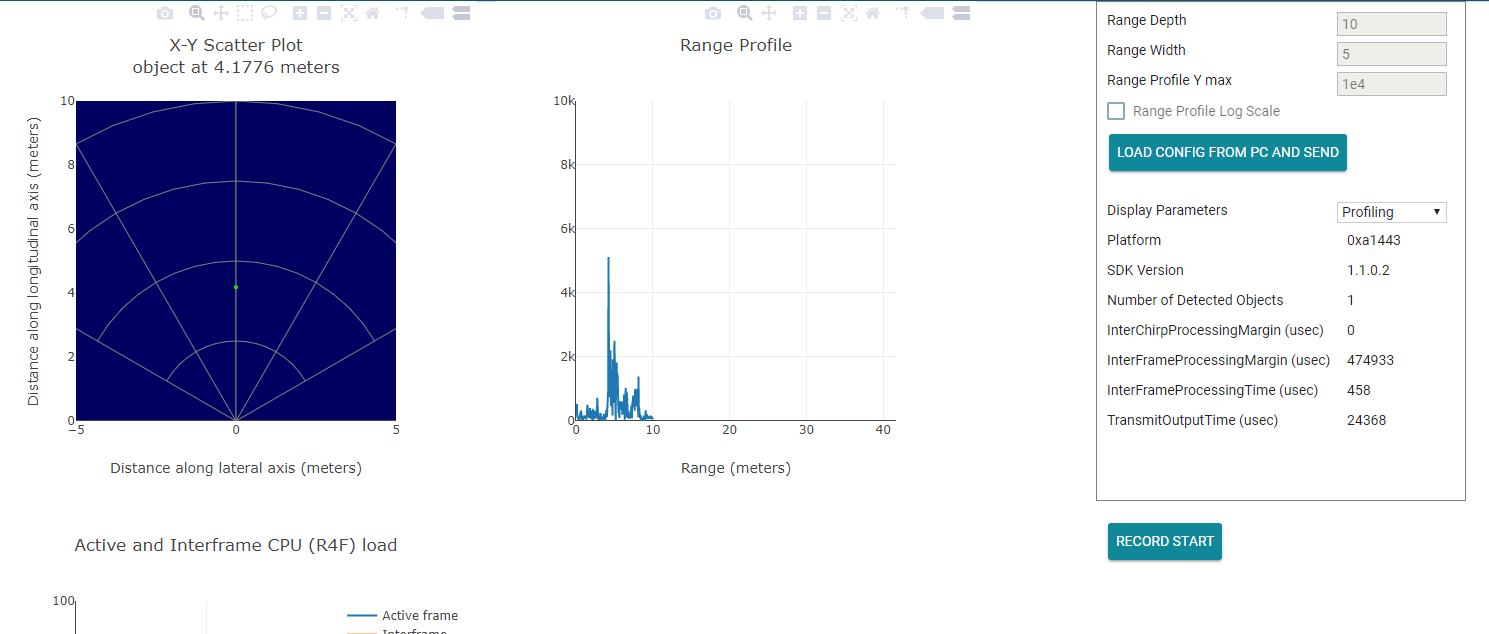Reset axes home on X-Y Scatter Plot

[372, 13]
